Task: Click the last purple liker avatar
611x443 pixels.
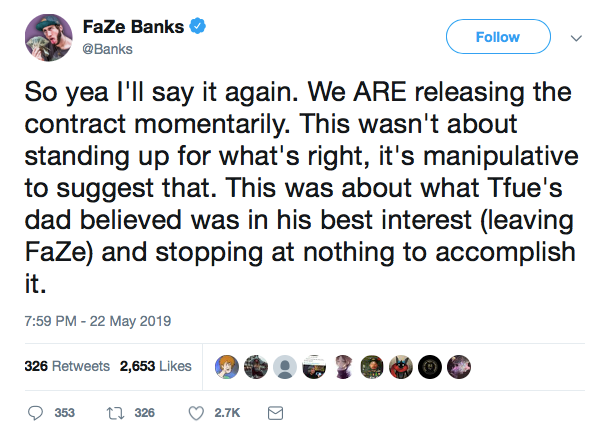Action: (x=459, y=366)
